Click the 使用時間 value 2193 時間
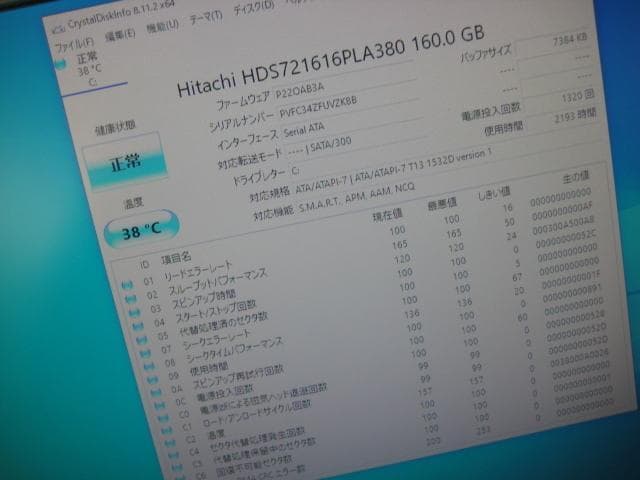Screen dimensions: 640x480 click(x=575, y=116)
